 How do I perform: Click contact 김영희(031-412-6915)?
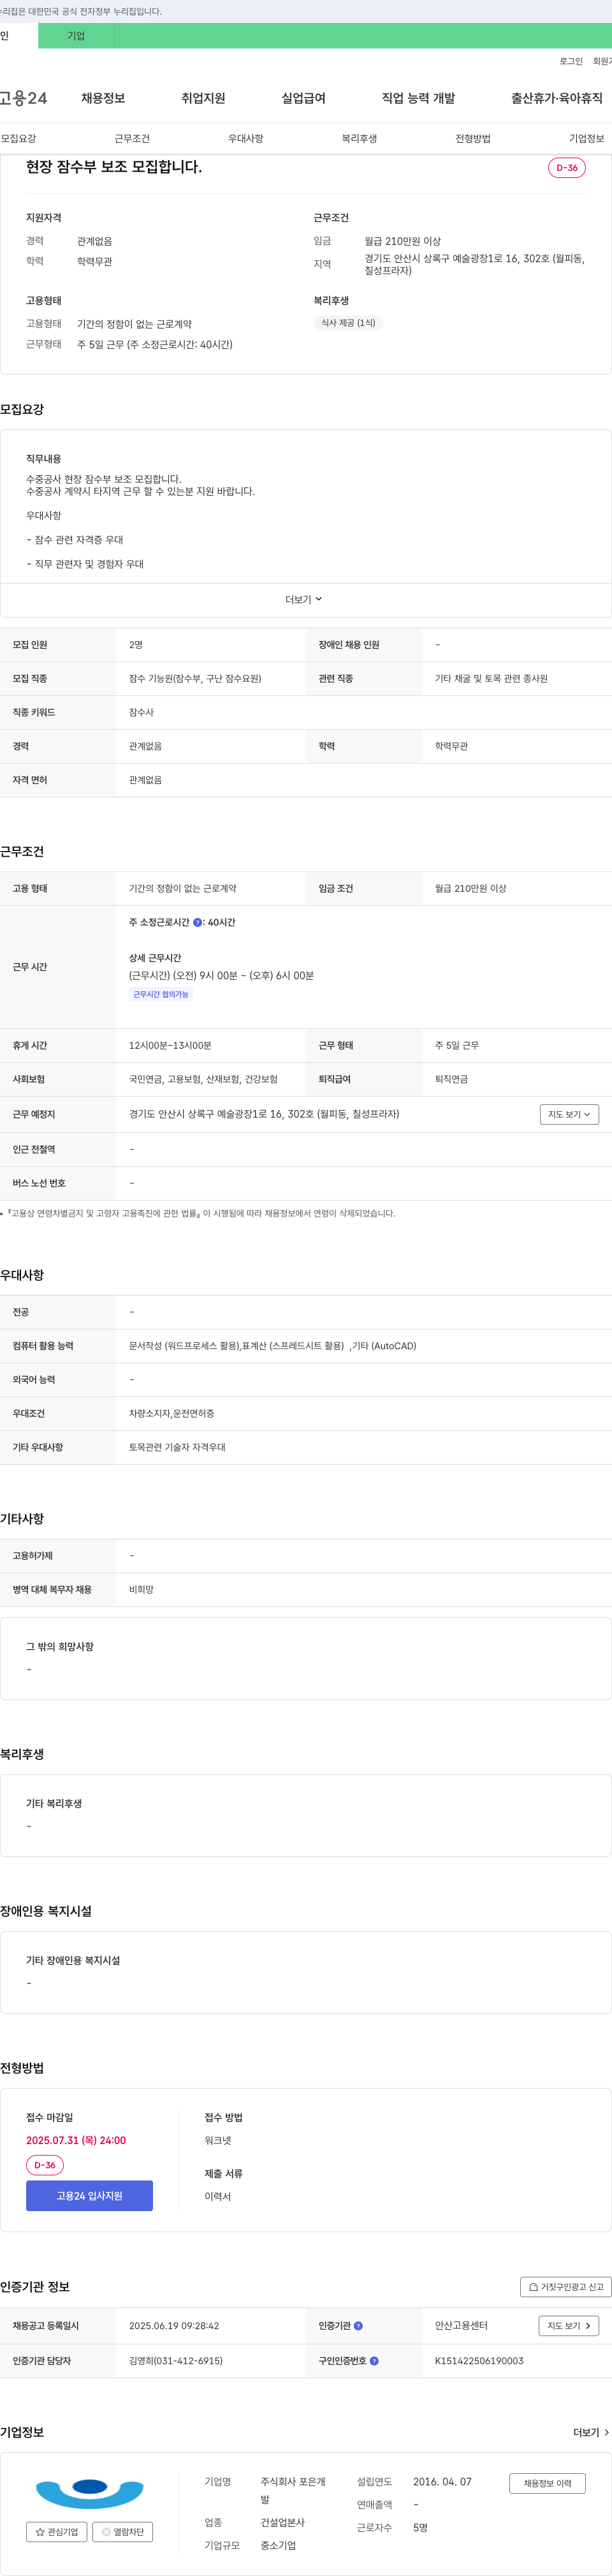click(176, 2361)
